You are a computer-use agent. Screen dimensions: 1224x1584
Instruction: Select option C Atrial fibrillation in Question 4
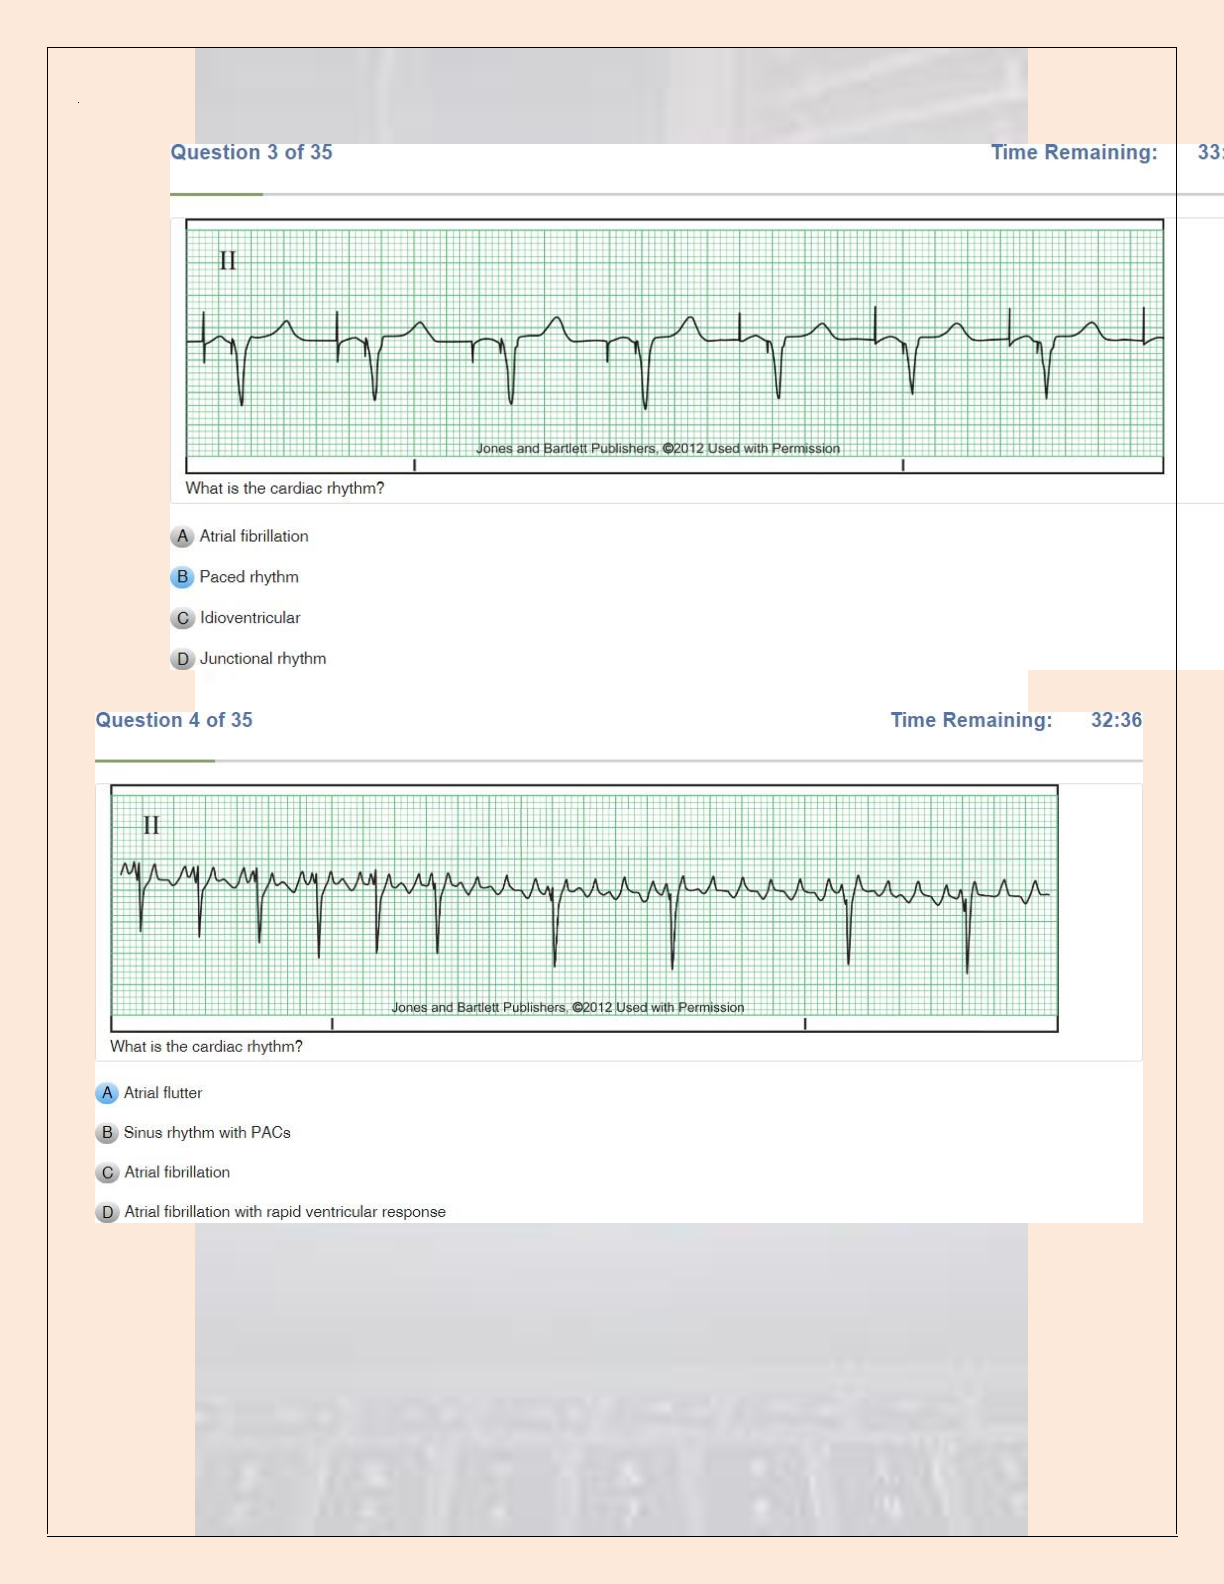[x=107, y=1172]
